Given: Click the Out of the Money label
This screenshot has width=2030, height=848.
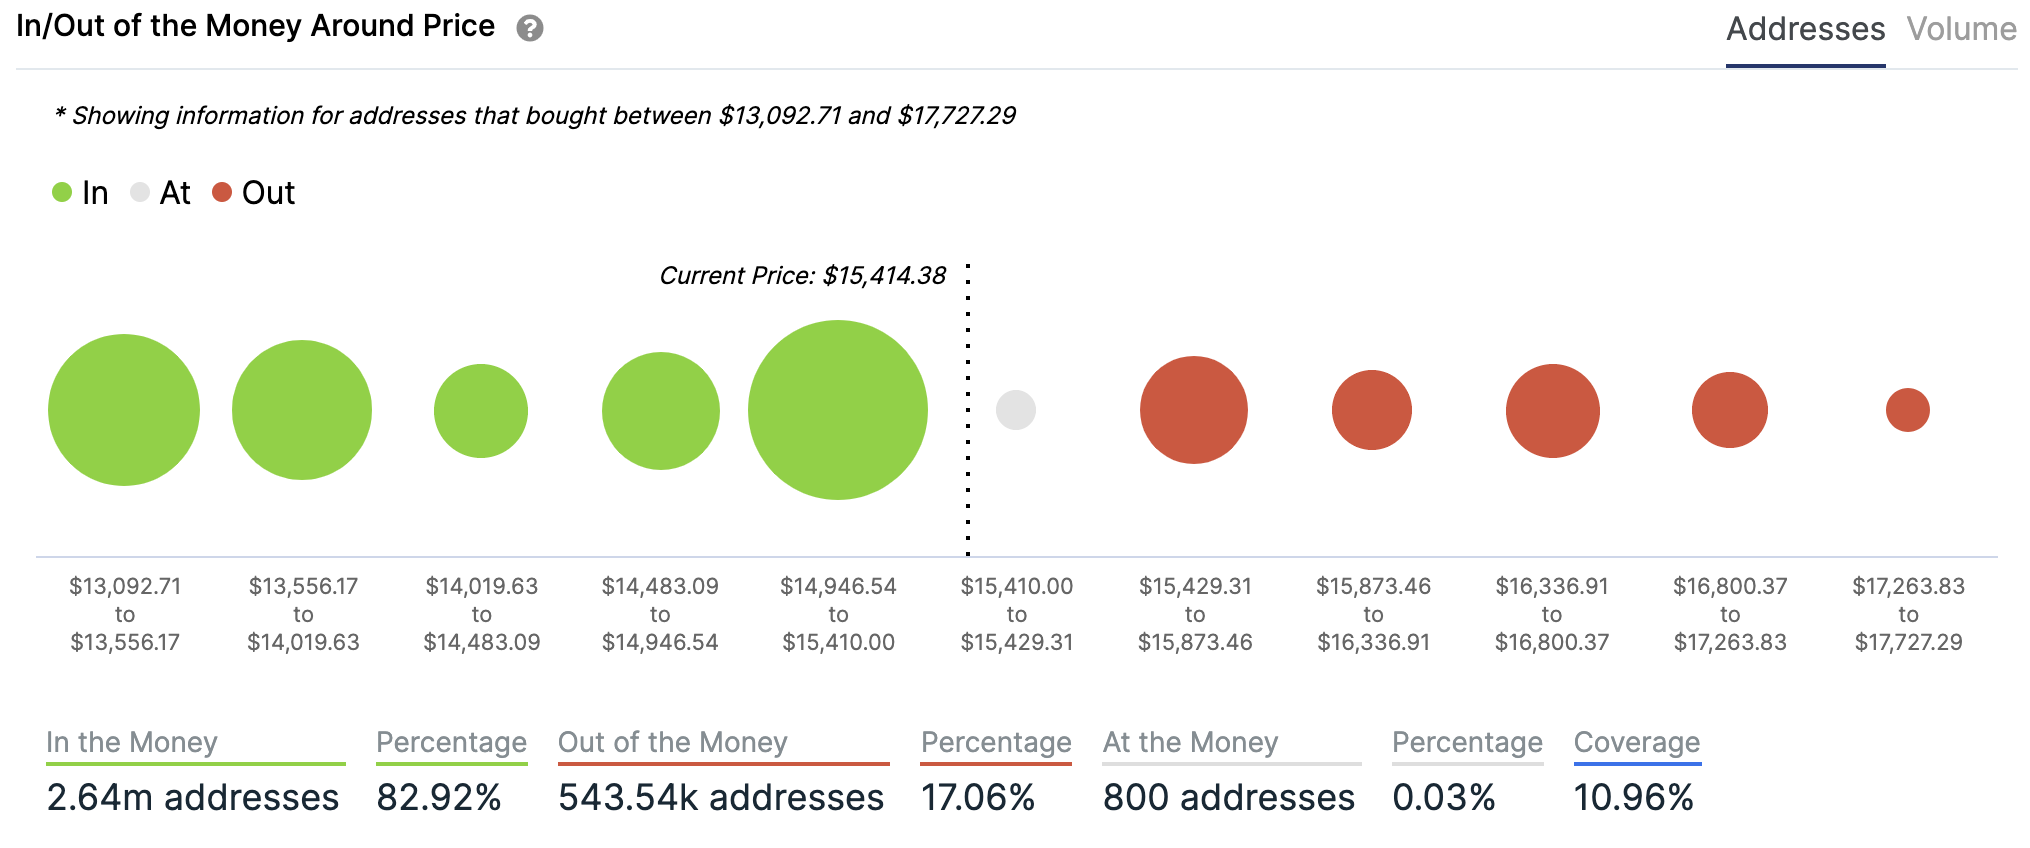Looking at the screenshot, I should [x=673, y=742].
